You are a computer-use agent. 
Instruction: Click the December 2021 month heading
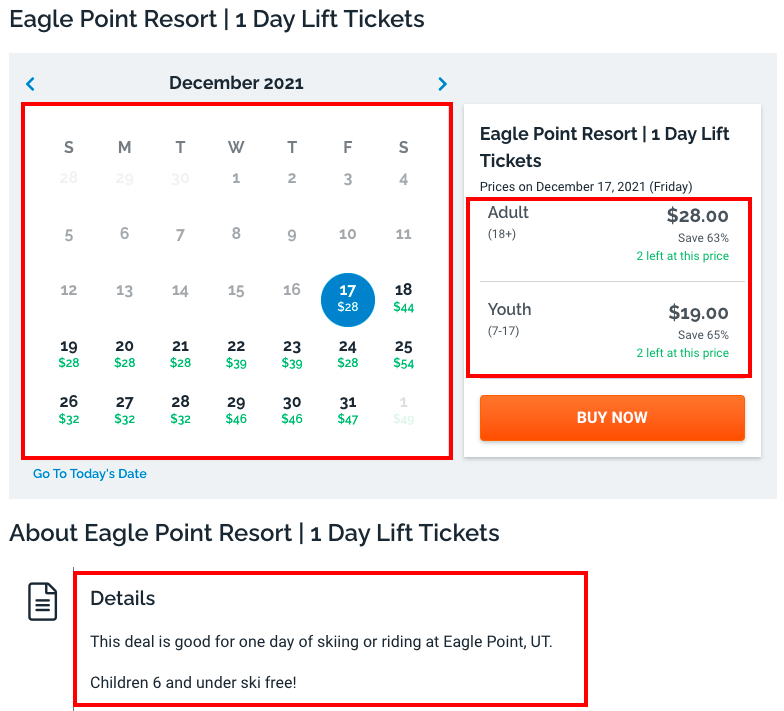coord(236,84)
